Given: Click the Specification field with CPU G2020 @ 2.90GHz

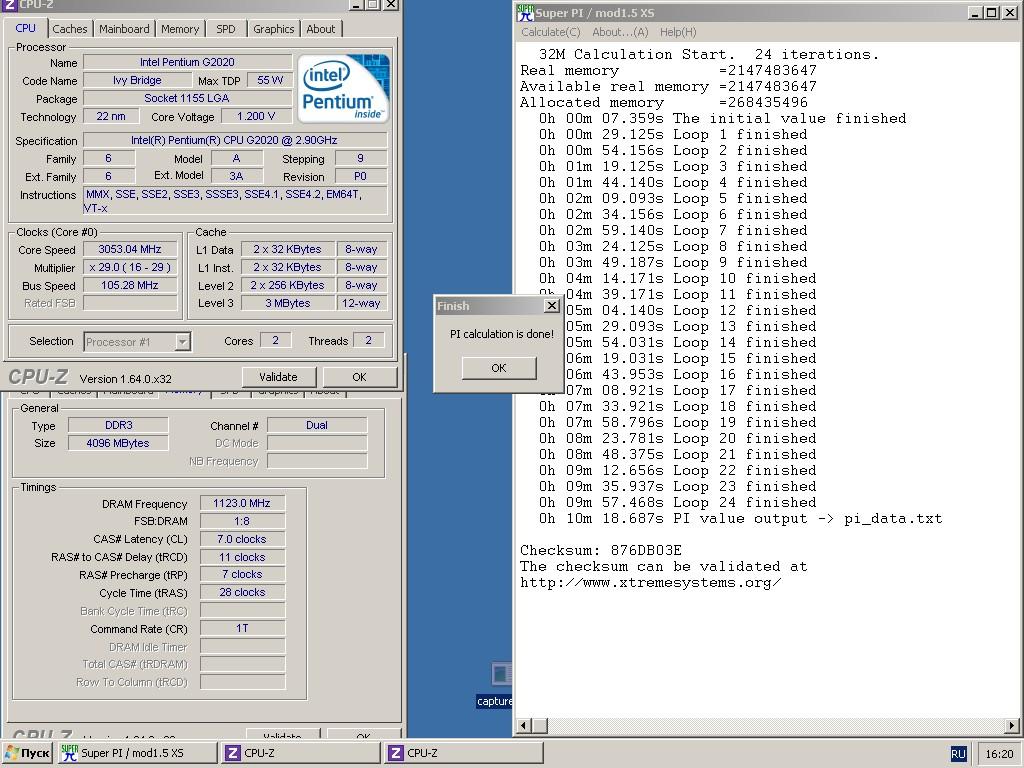Looking at the screenshot, I should point(235,140).
